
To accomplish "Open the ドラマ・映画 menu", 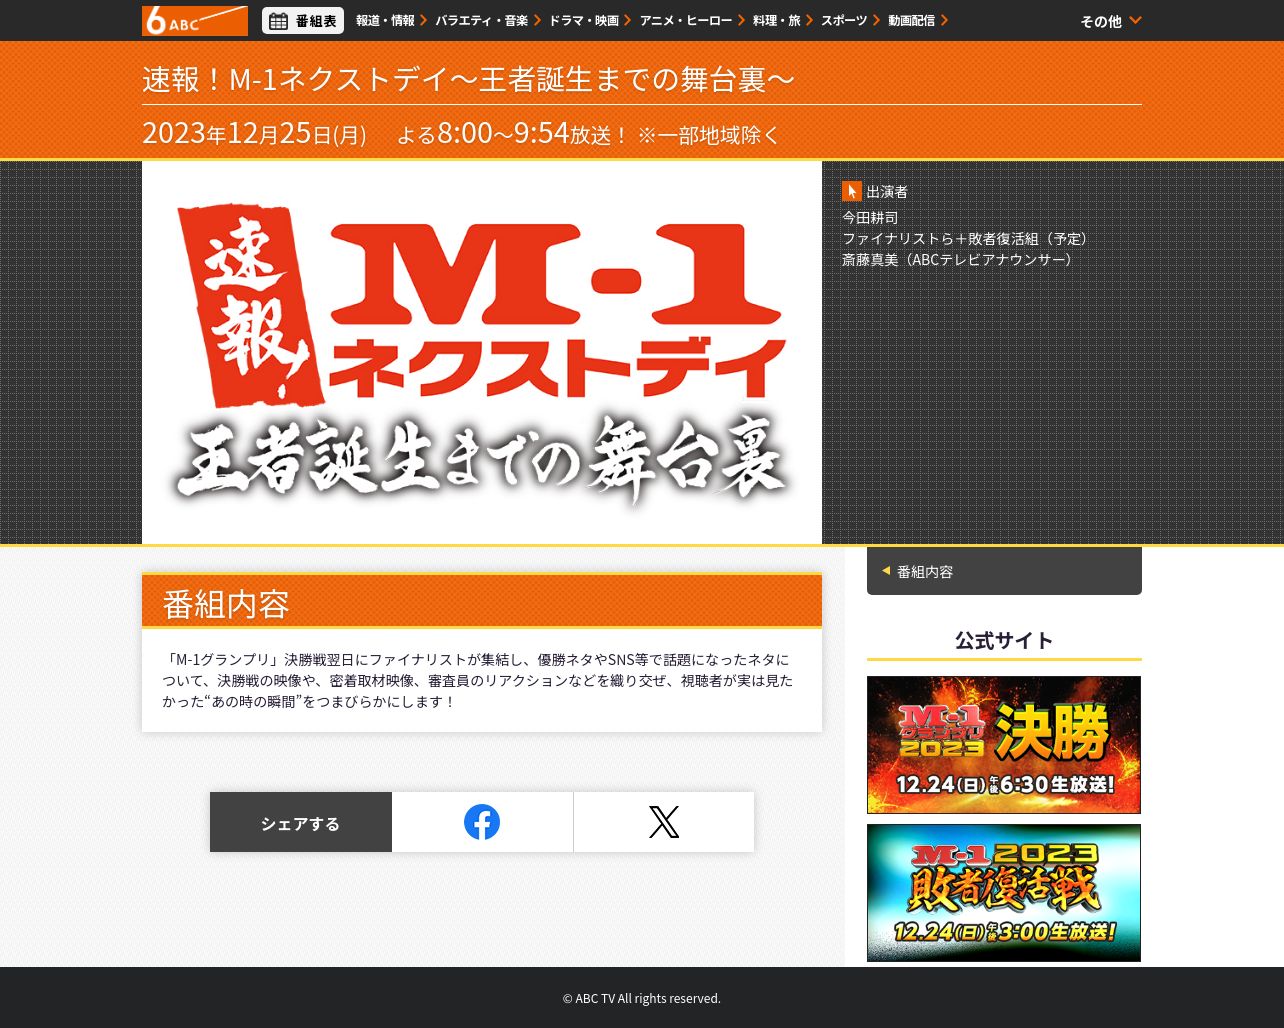I will (x=584, y=20).
